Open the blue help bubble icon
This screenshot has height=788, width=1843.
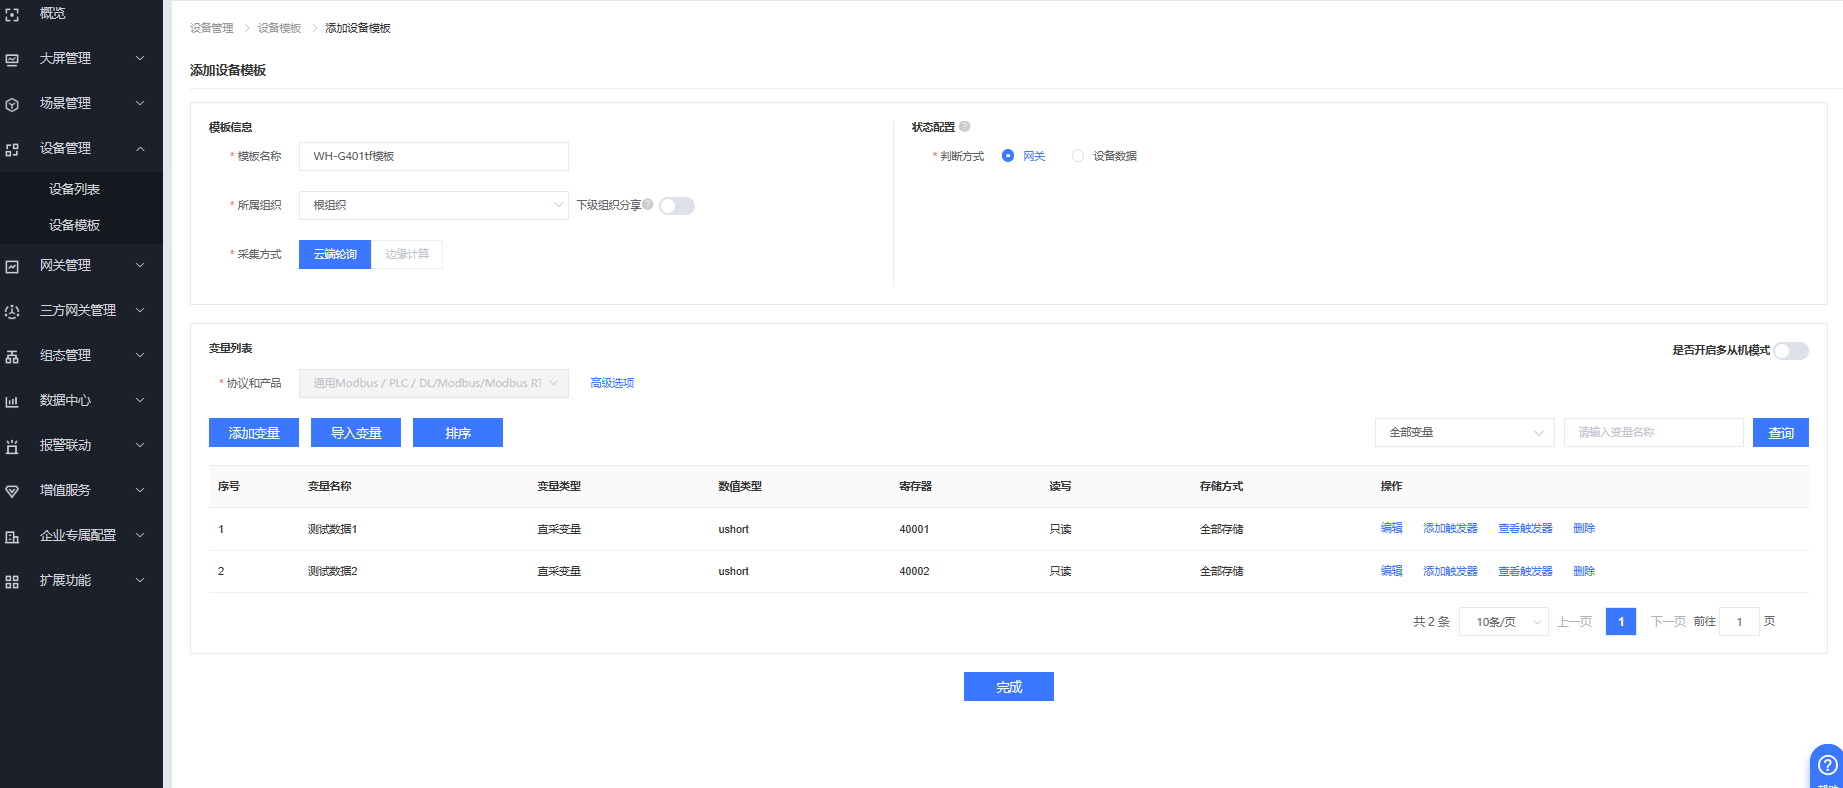click(x=1827, y=765)
